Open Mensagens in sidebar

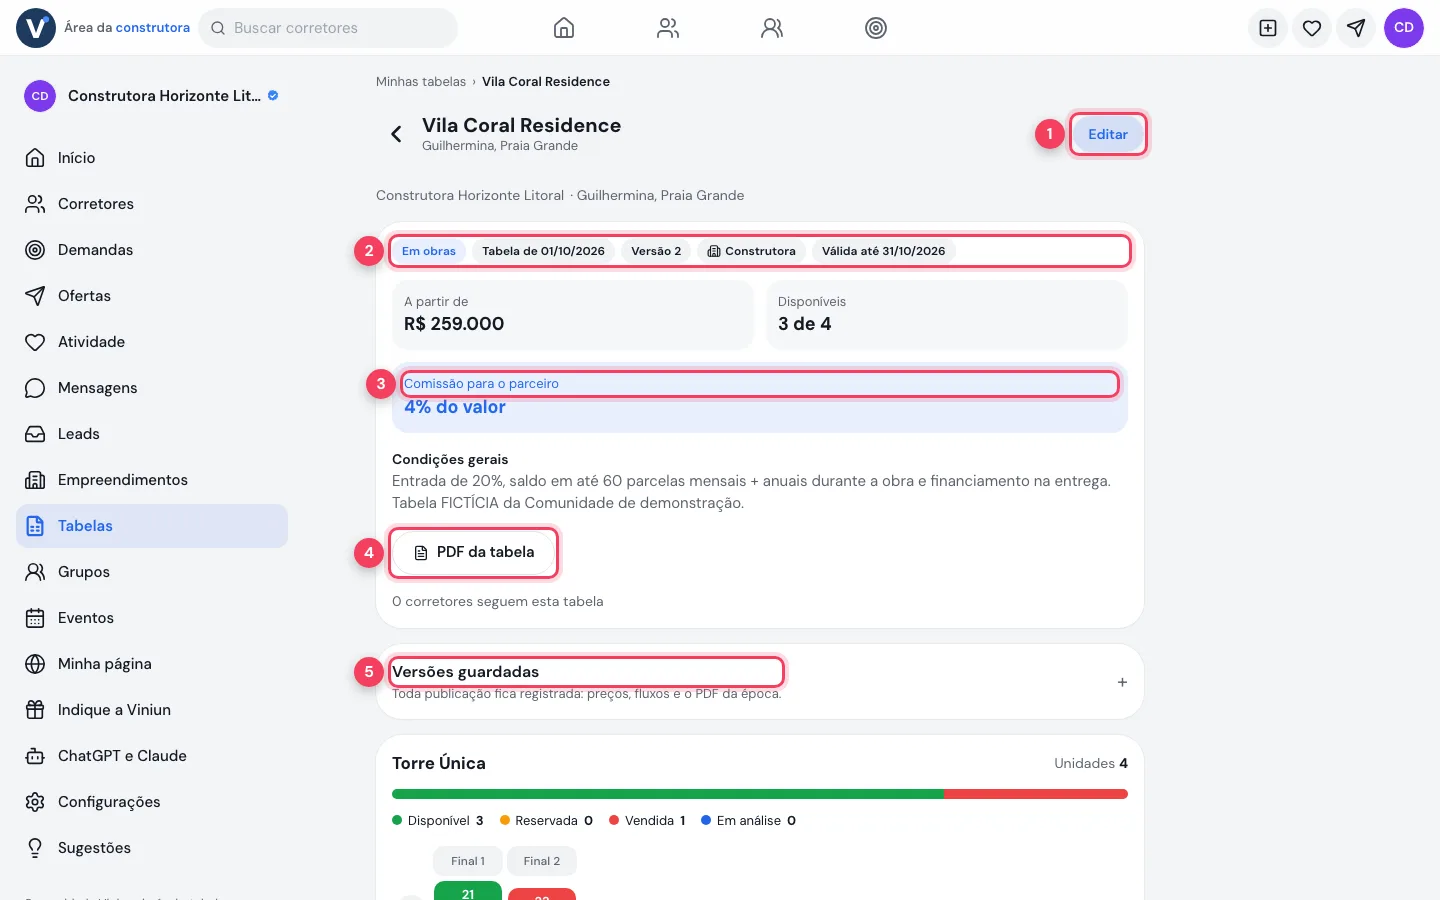pos(152,388)
